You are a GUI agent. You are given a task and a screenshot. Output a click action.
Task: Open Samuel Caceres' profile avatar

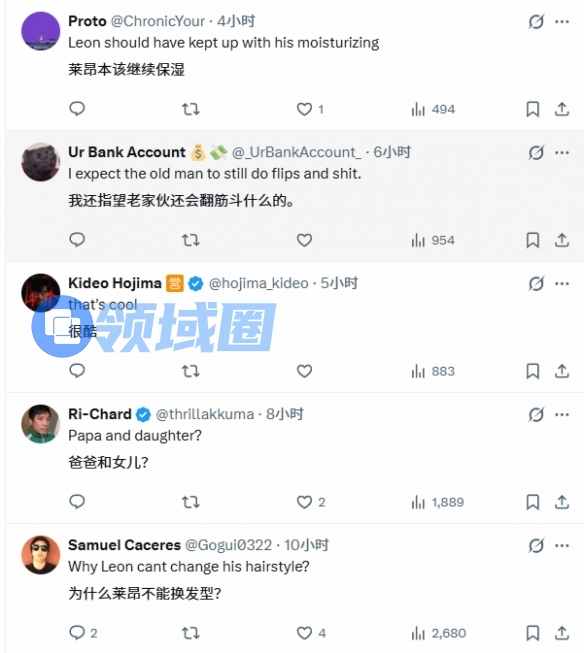point(40,555)
